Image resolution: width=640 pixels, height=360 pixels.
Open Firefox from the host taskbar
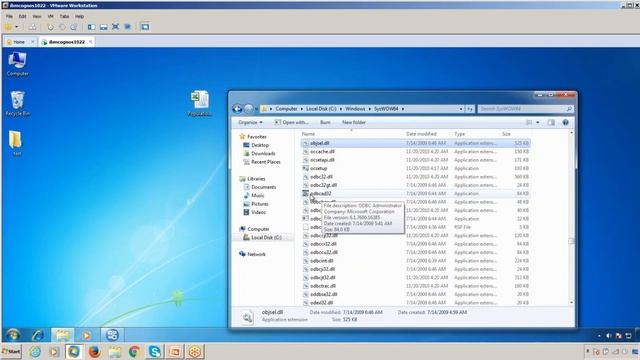coord(94,351)
